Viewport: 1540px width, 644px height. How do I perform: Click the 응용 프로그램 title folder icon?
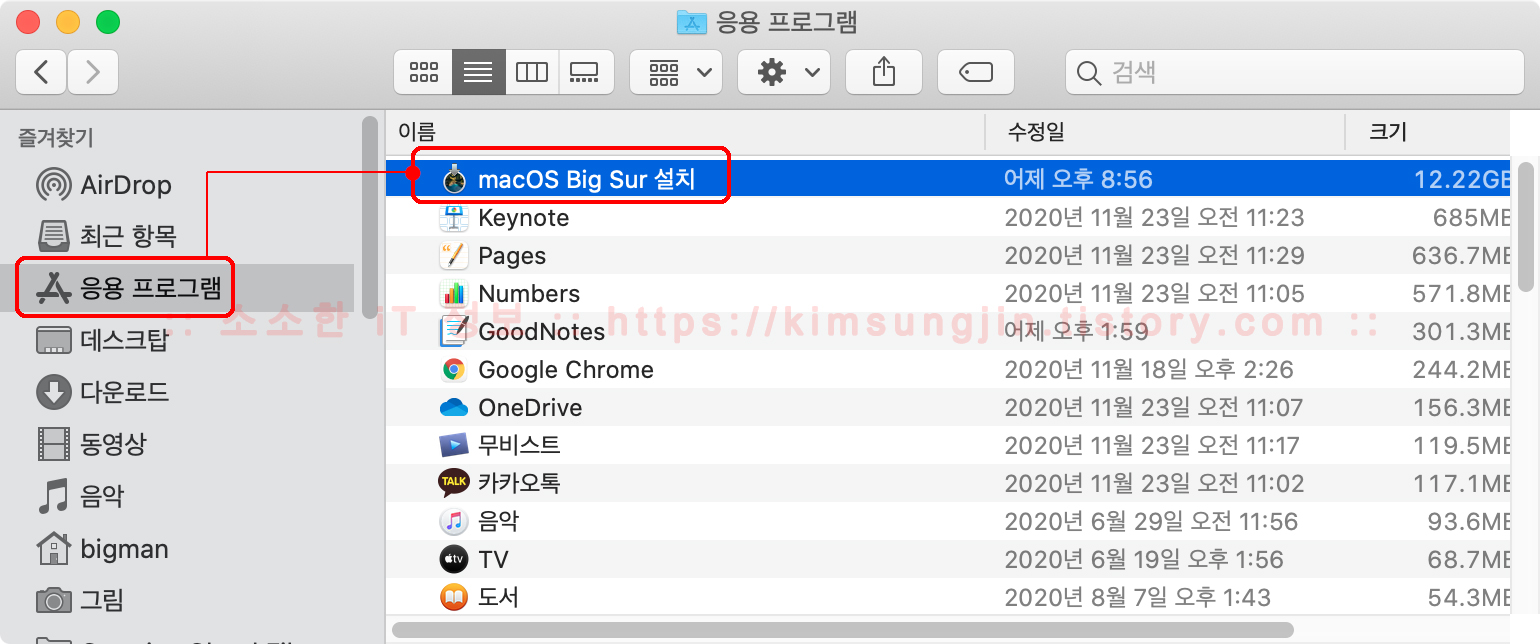pos(692,21)
